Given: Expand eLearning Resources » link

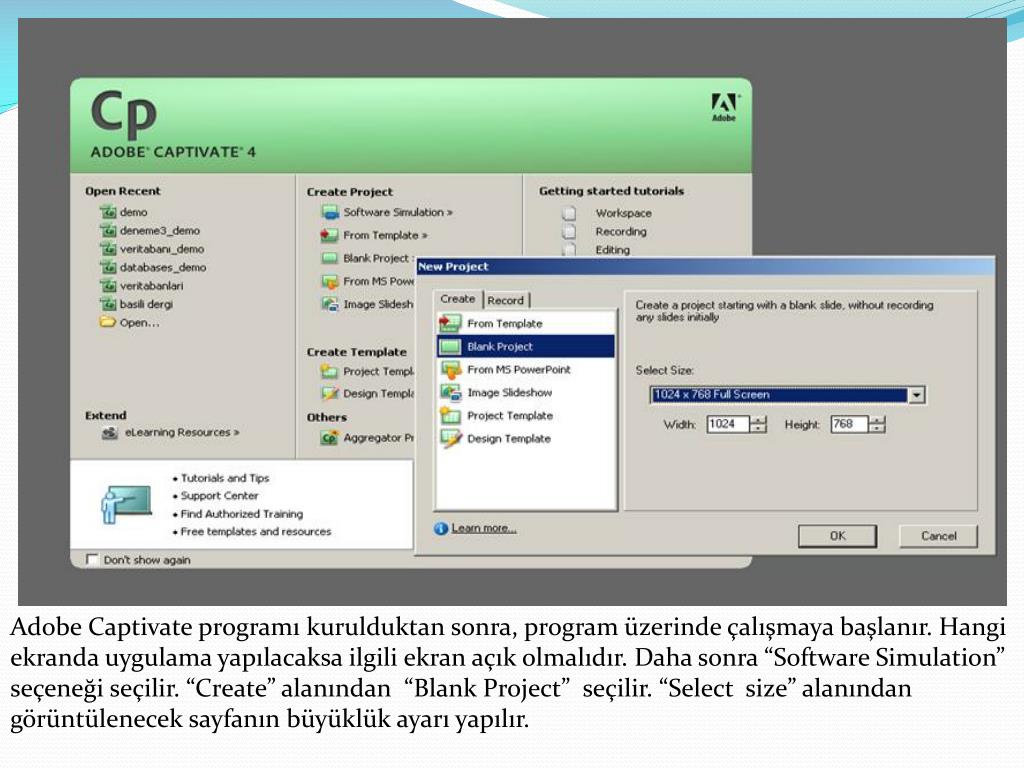Looking at the screenshot, I should pyautogui.click(x=182, y=432).
